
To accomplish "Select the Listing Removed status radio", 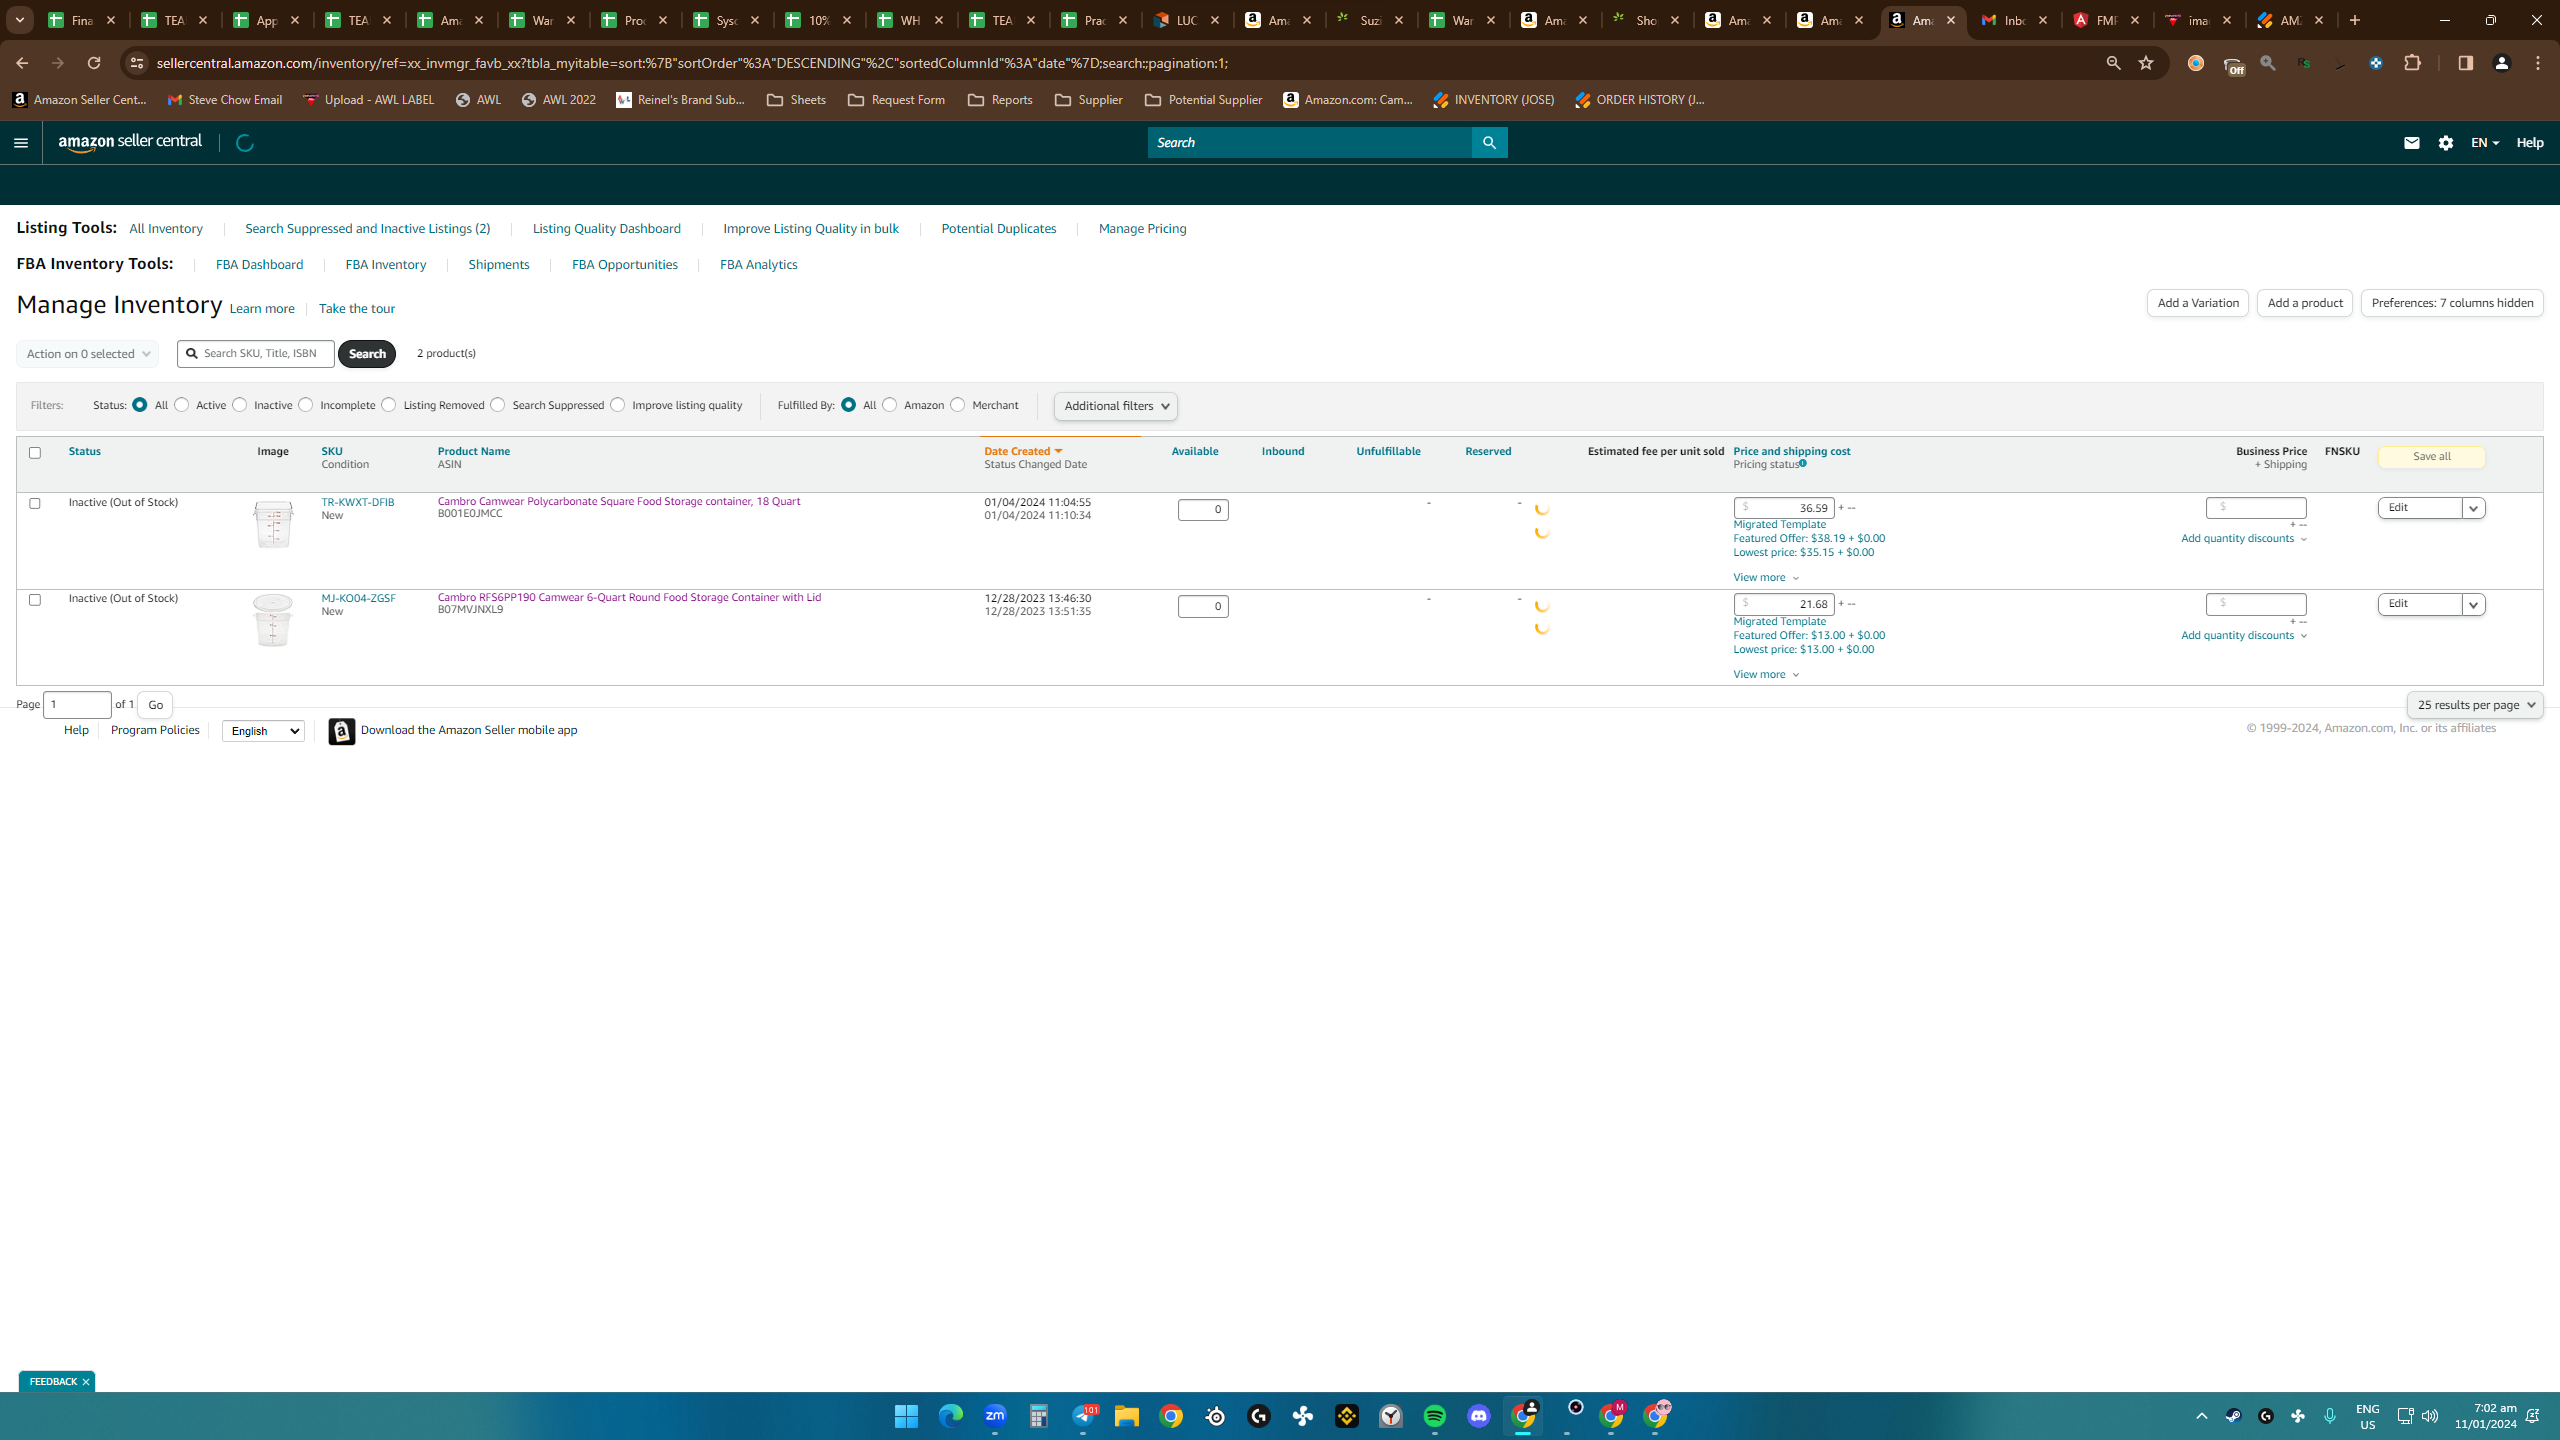I will (x=389, y=405).
